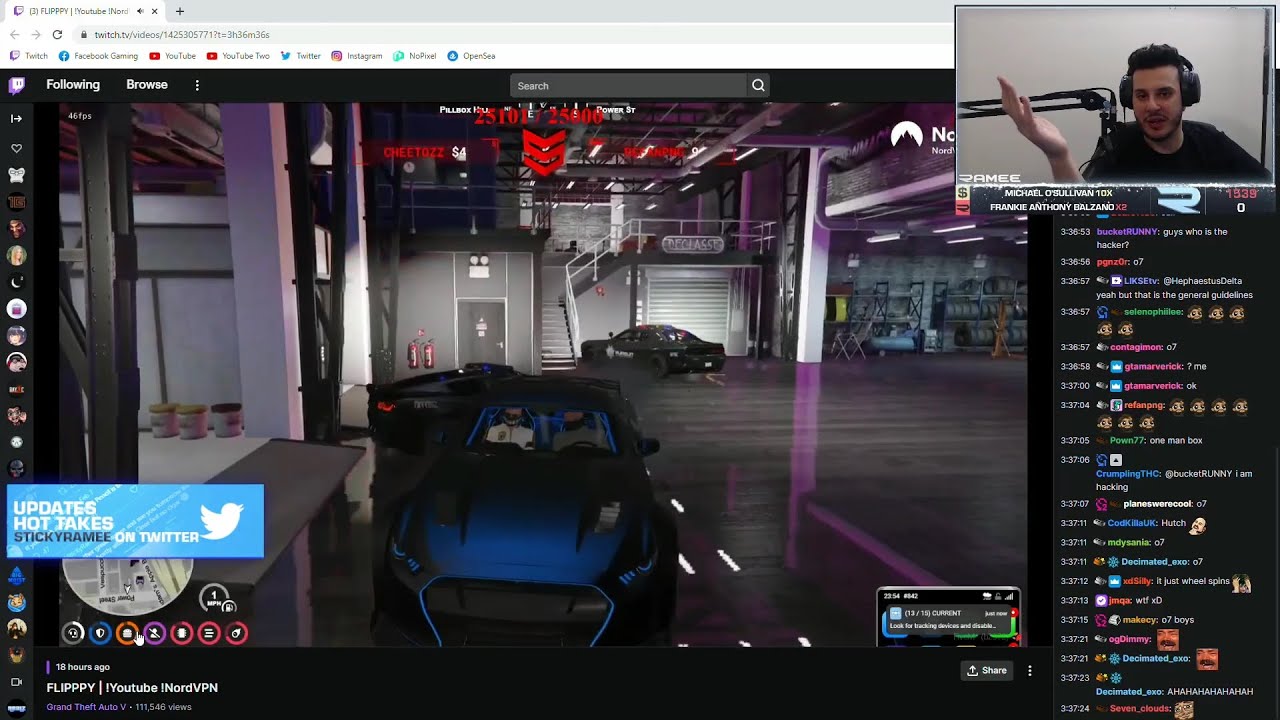Click username CodKillaUK in chat
The height and width of the screenshot is (720, 1280).
[1132, 523]
